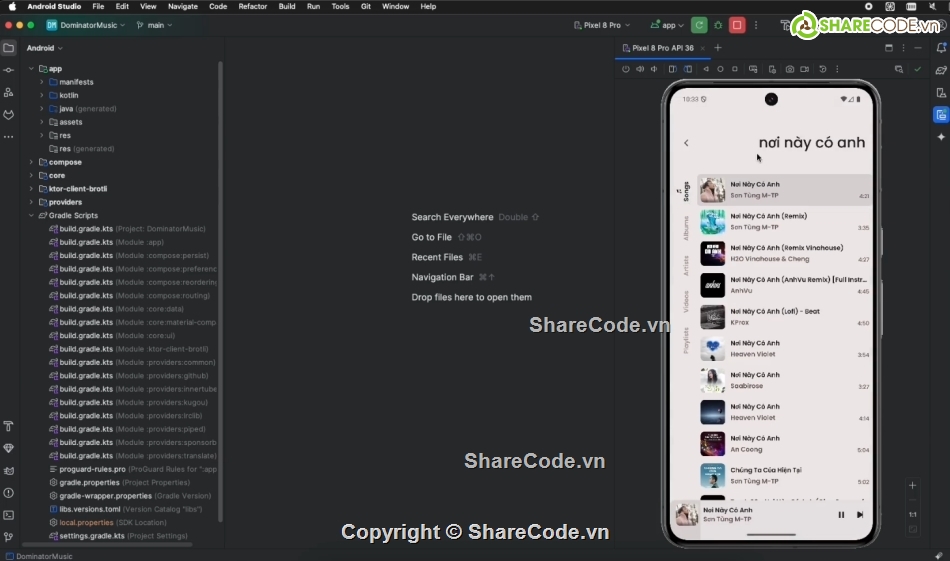950x561 pixels.
Task: Click the emulator Overview square icon
Action: click(x=735, y=69)
